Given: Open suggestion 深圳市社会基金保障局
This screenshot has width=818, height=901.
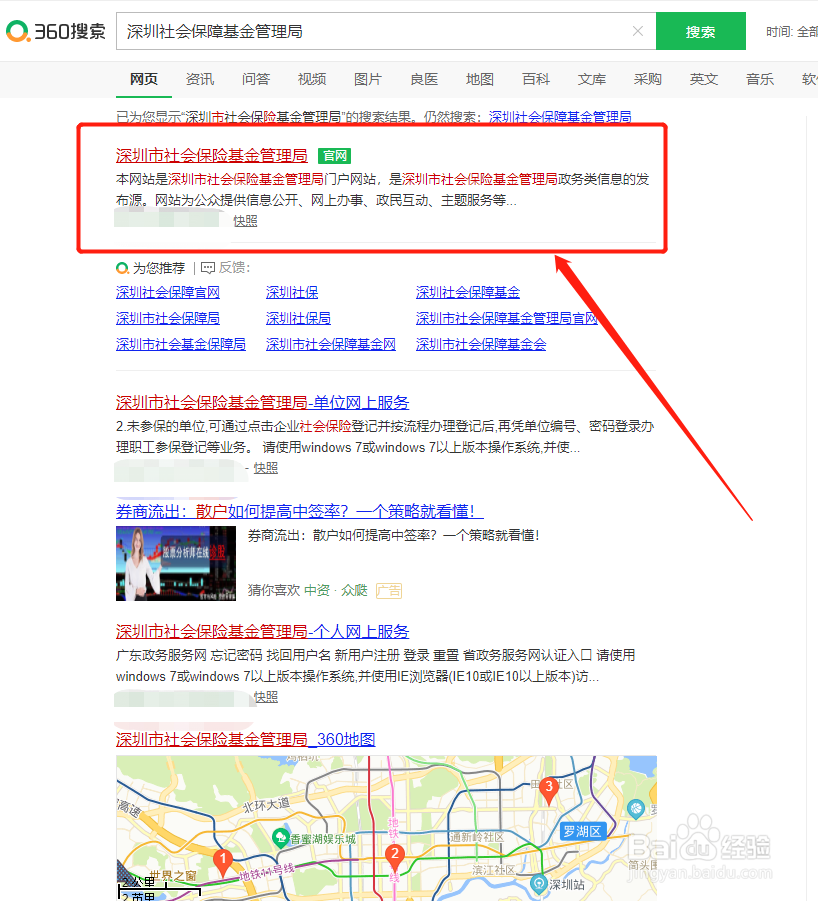Looking at the screenshot, I should click(x=181, y=344).
